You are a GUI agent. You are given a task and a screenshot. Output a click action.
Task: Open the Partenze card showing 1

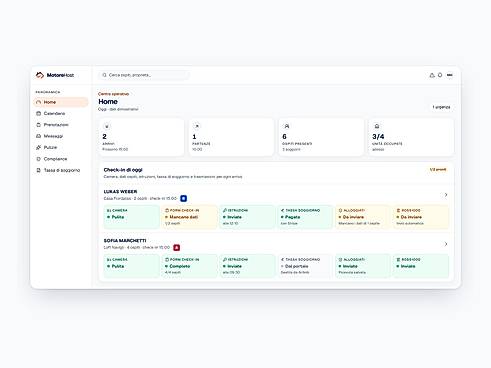pos(231,137)
